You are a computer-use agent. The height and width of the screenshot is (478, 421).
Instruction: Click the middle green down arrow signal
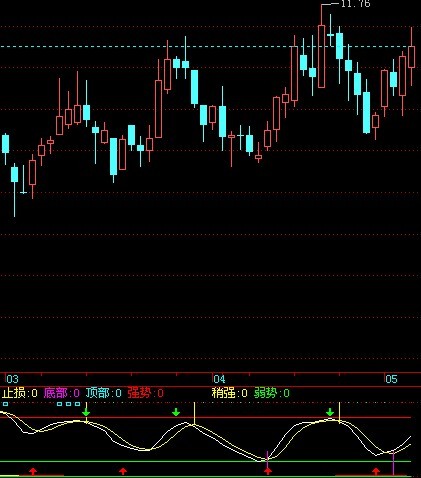176,412
